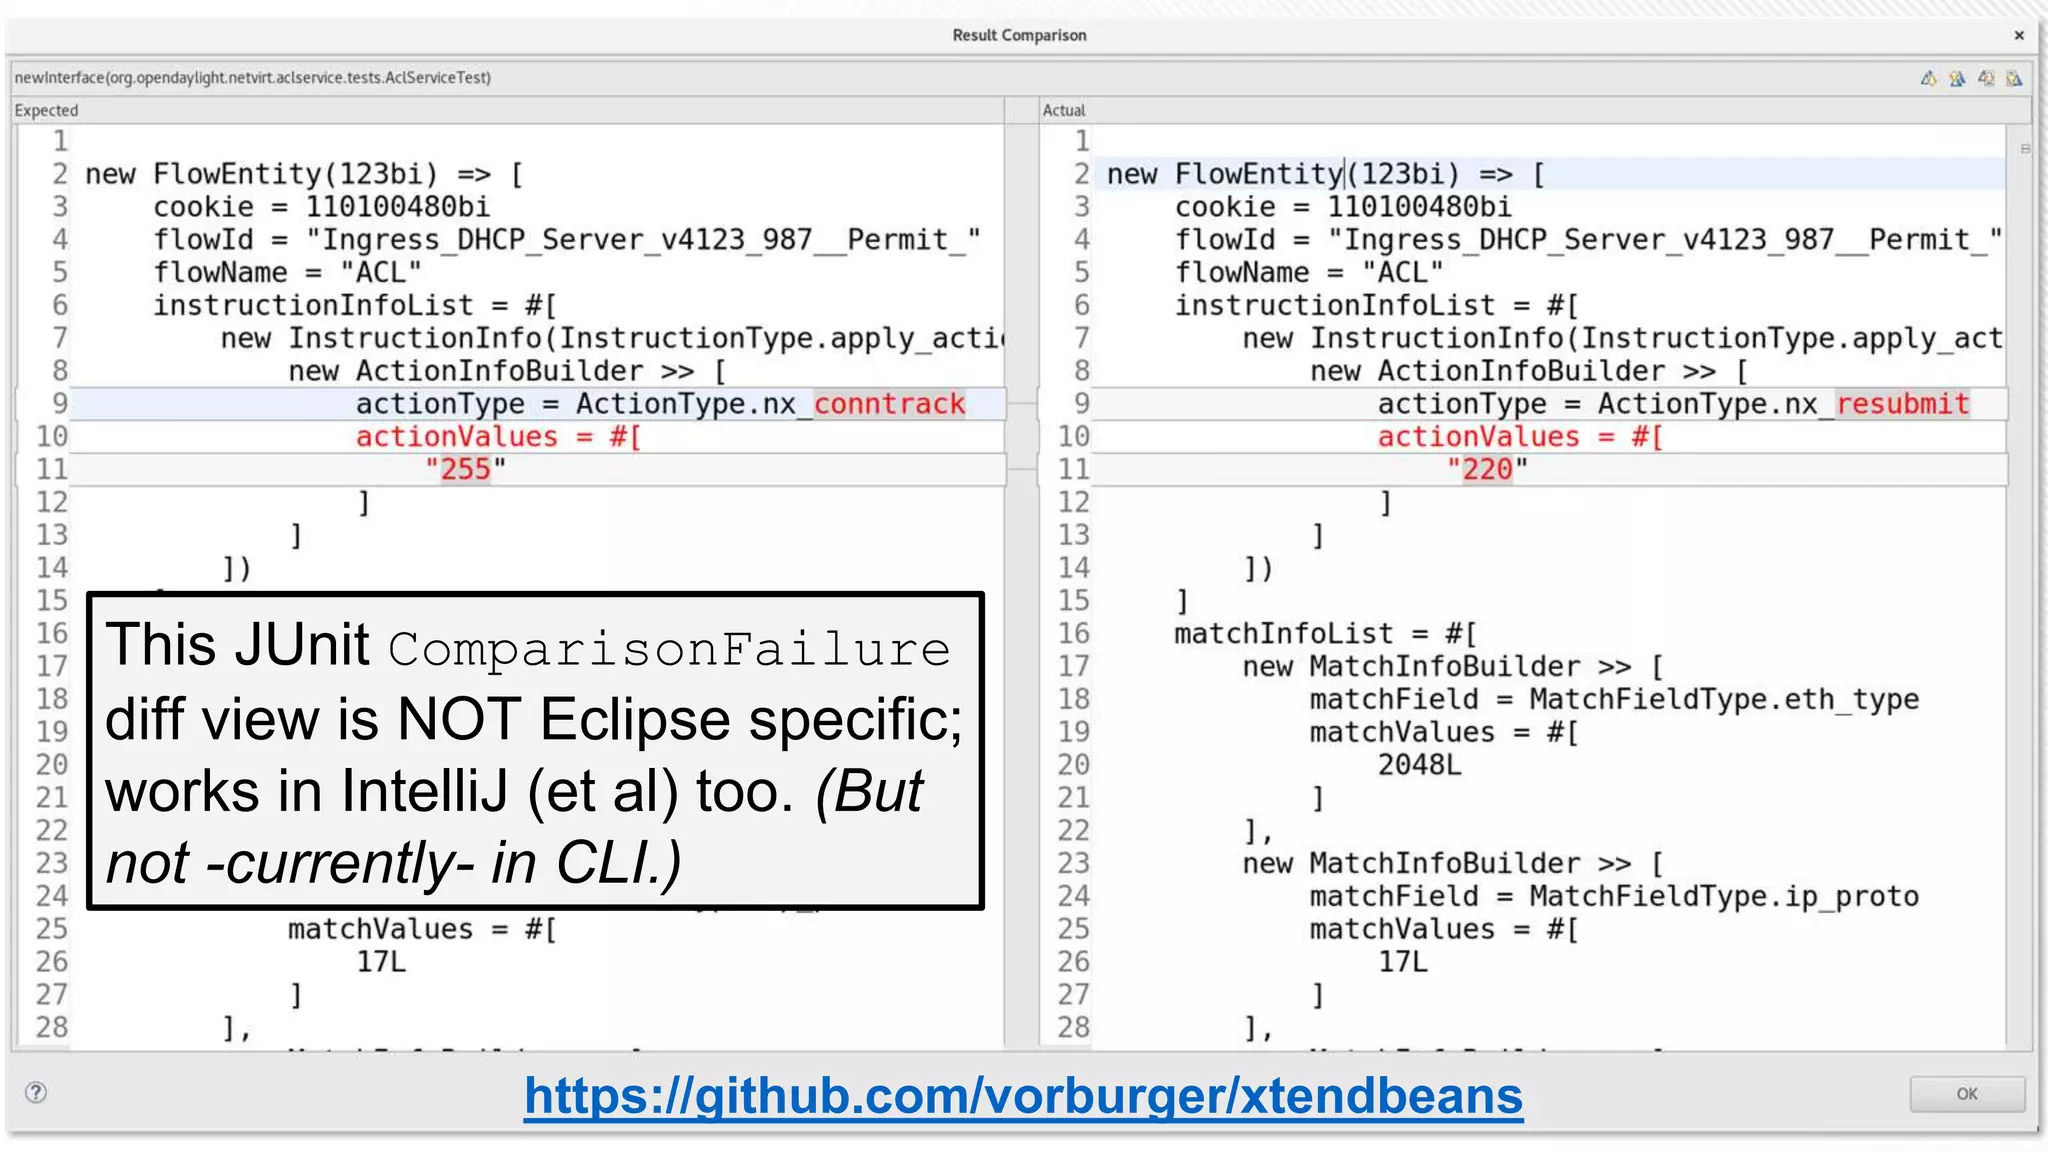2048x1152 pixels.
Task: Click 'cookie = 110100480bi' in Expected pane
Action: tap(321, 207)
